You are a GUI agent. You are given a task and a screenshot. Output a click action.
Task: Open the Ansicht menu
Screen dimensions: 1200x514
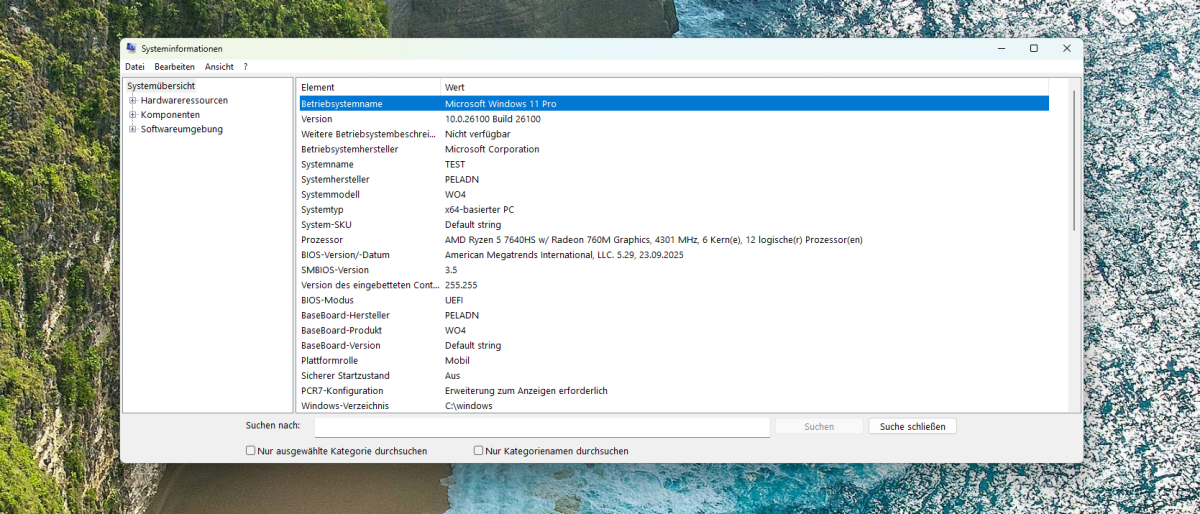[x=219, y=67]
